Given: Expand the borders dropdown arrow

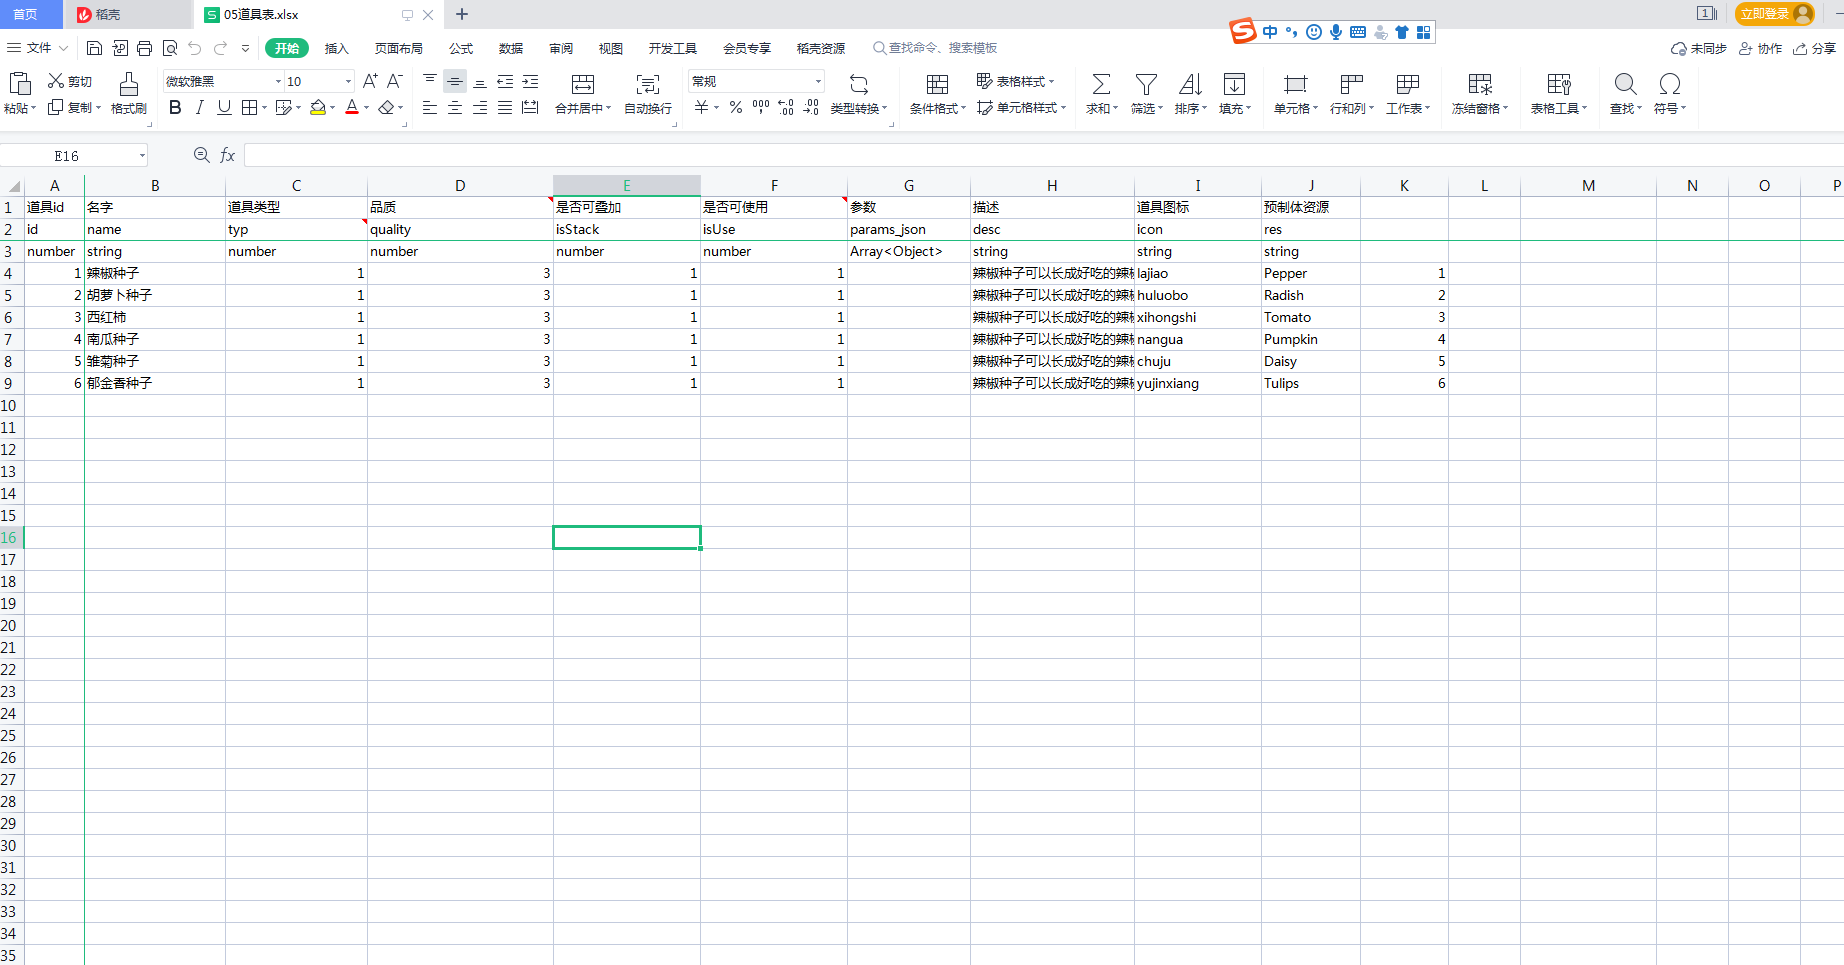Looking at the screenshot, I should pos(265,108).
